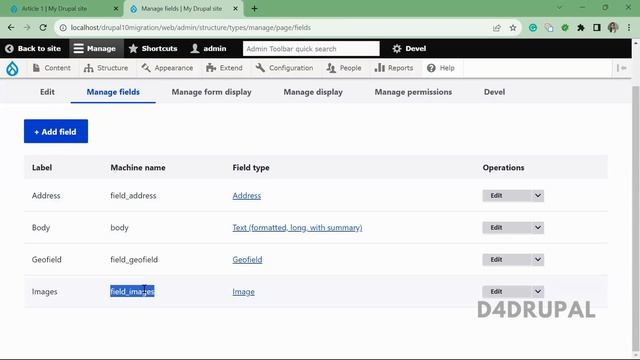Click the field_geofield machine name text
Screen dimensions: 640x360
(134, 260)
